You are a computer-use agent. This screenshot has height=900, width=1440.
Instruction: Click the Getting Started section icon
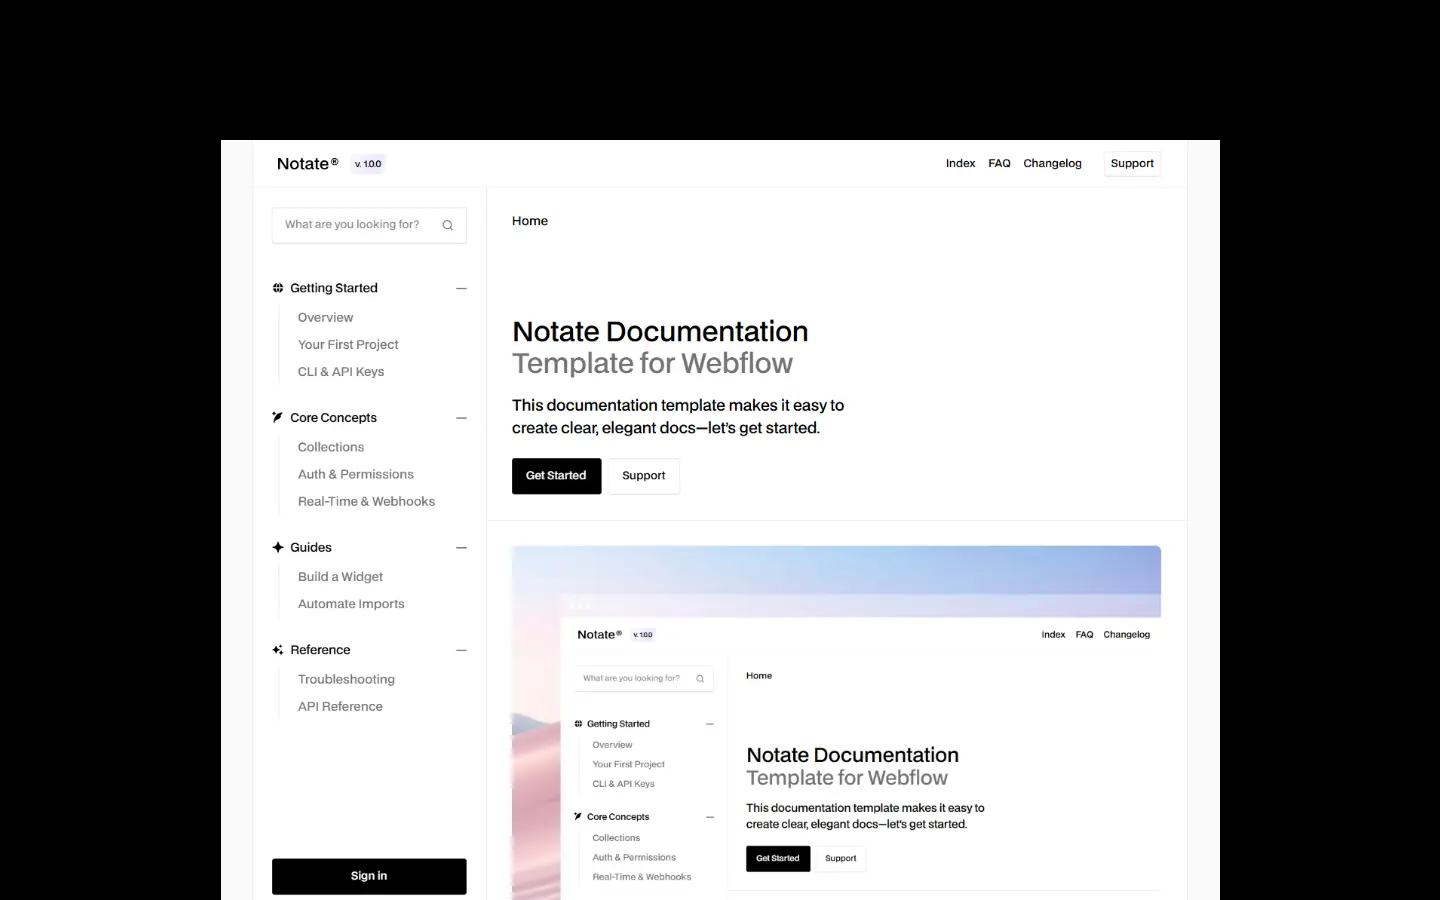[278, 288]
